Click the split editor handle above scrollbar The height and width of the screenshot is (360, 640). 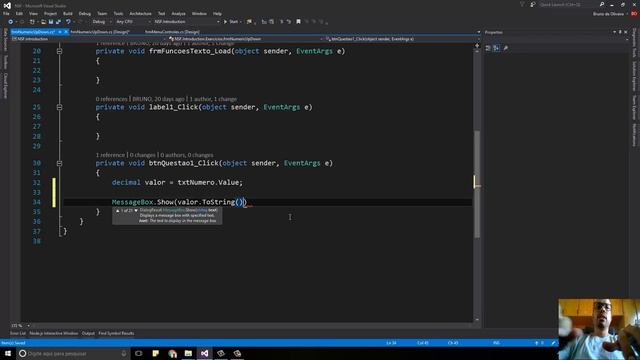477,45
